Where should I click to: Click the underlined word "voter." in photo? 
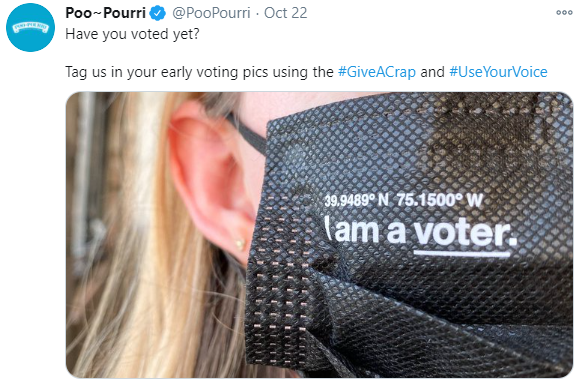point(465,235)
